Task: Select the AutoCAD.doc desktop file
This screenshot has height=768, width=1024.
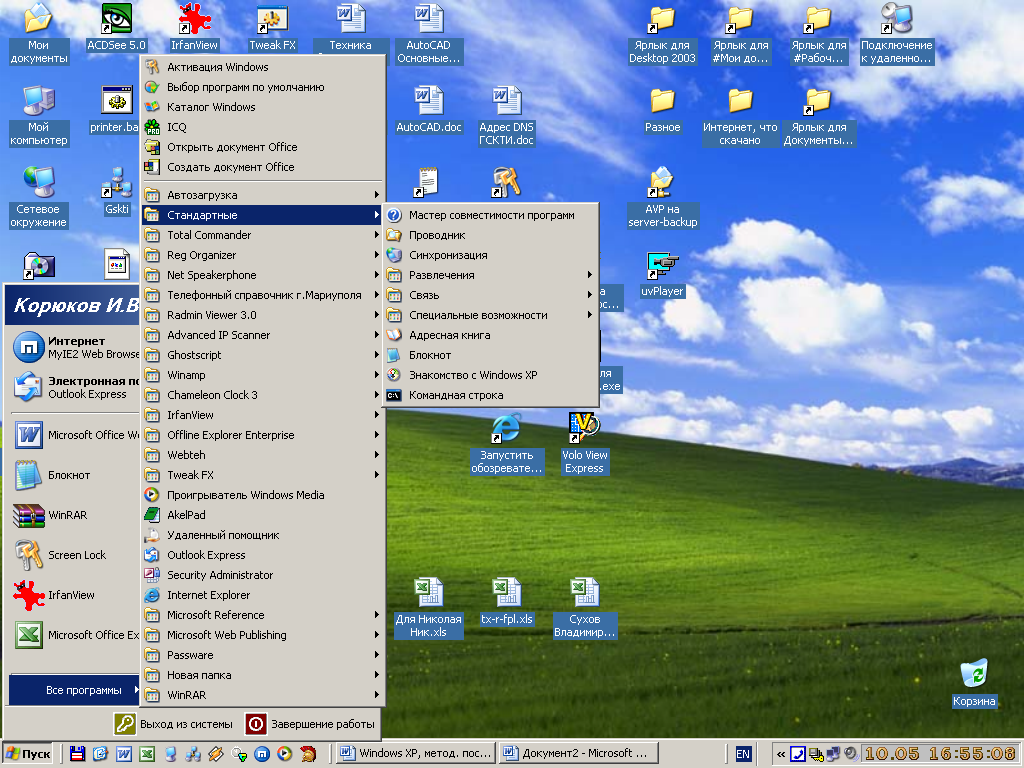Action: 428,110
